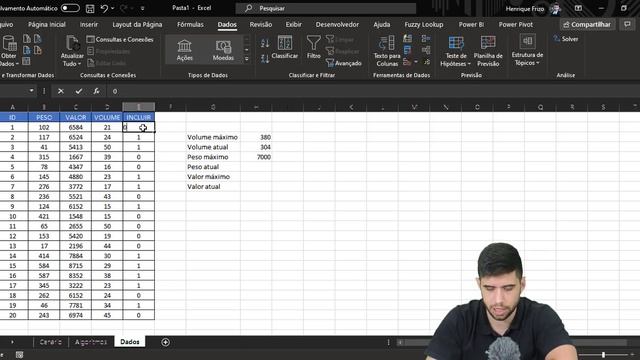This screenshot has width=640, height=360.
Task: Open the Classificar sort dialog
Action: coord(284,48)
